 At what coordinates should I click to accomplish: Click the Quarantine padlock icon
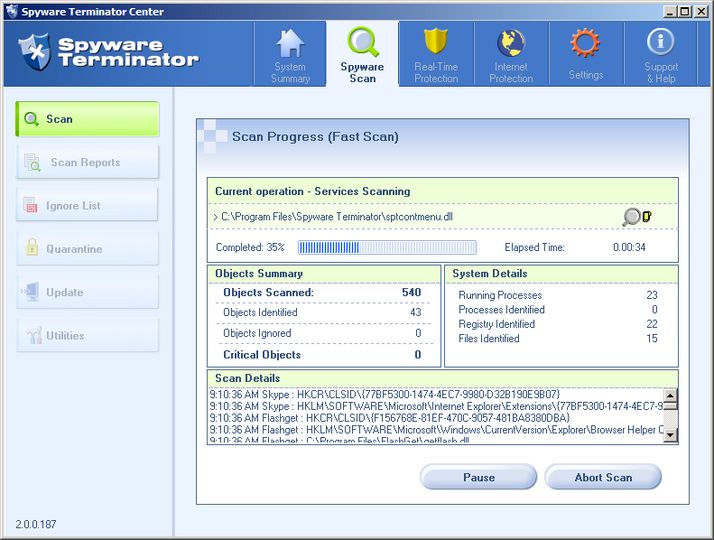coord(32,247)
